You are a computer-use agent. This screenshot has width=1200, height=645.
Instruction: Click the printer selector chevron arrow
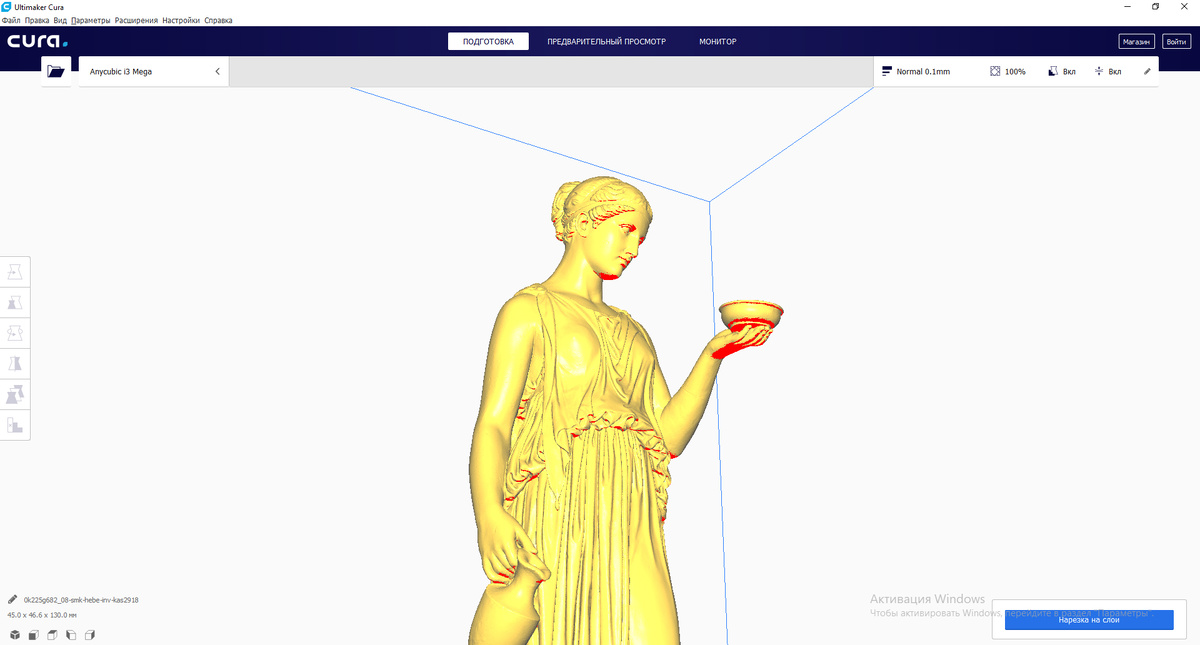[217, 72]
